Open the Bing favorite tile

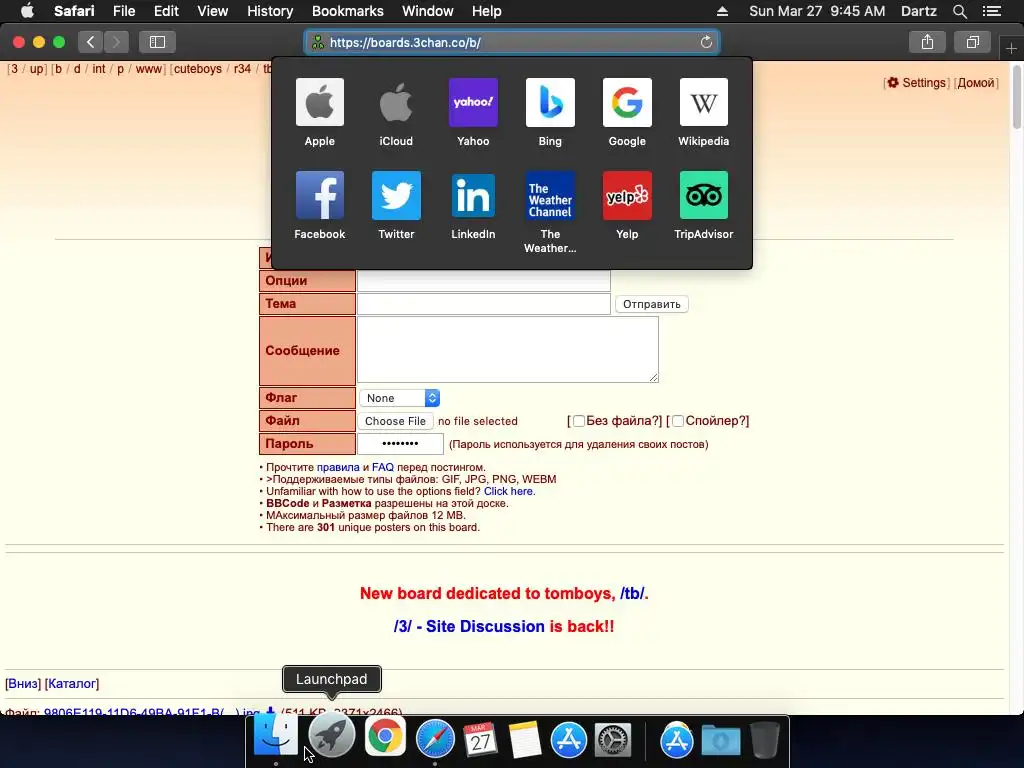click(x=550, y=103)
